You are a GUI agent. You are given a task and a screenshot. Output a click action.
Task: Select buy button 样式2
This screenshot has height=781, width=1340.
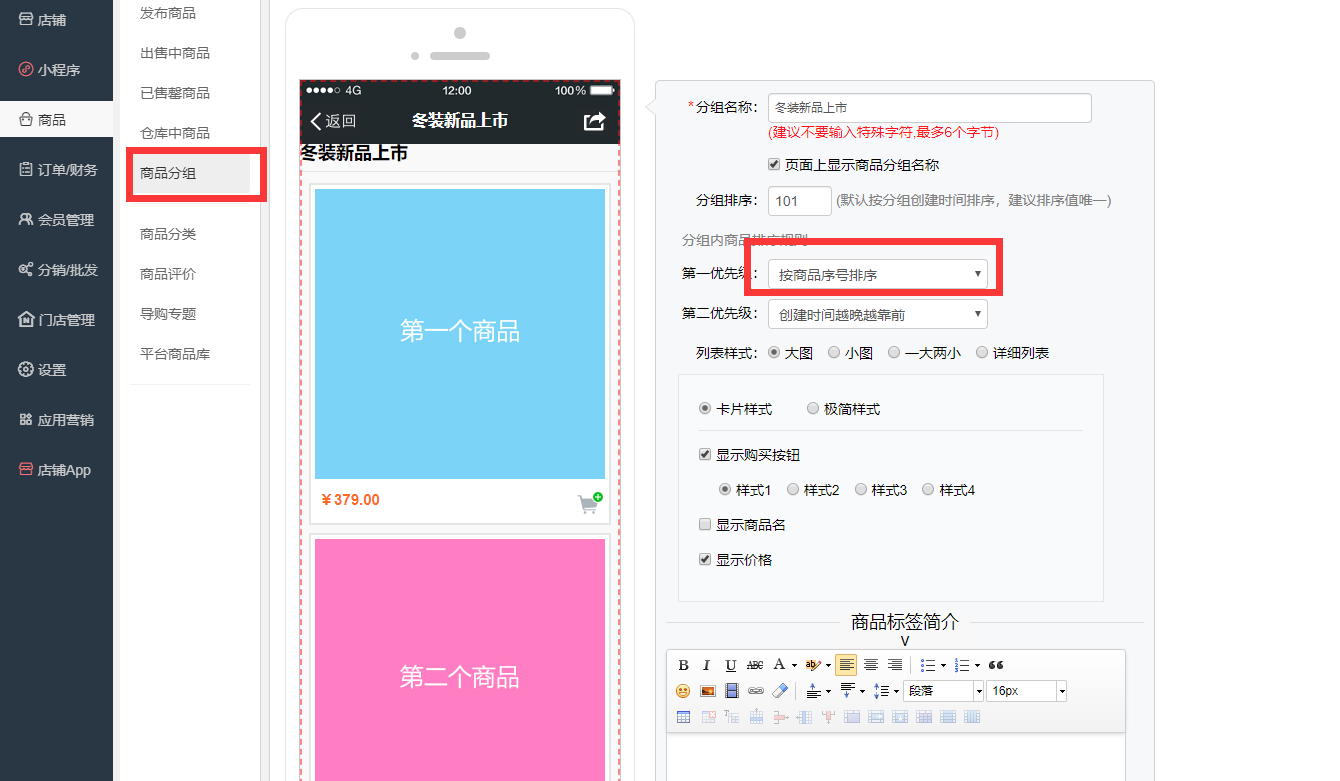click(x=793, y=489)
